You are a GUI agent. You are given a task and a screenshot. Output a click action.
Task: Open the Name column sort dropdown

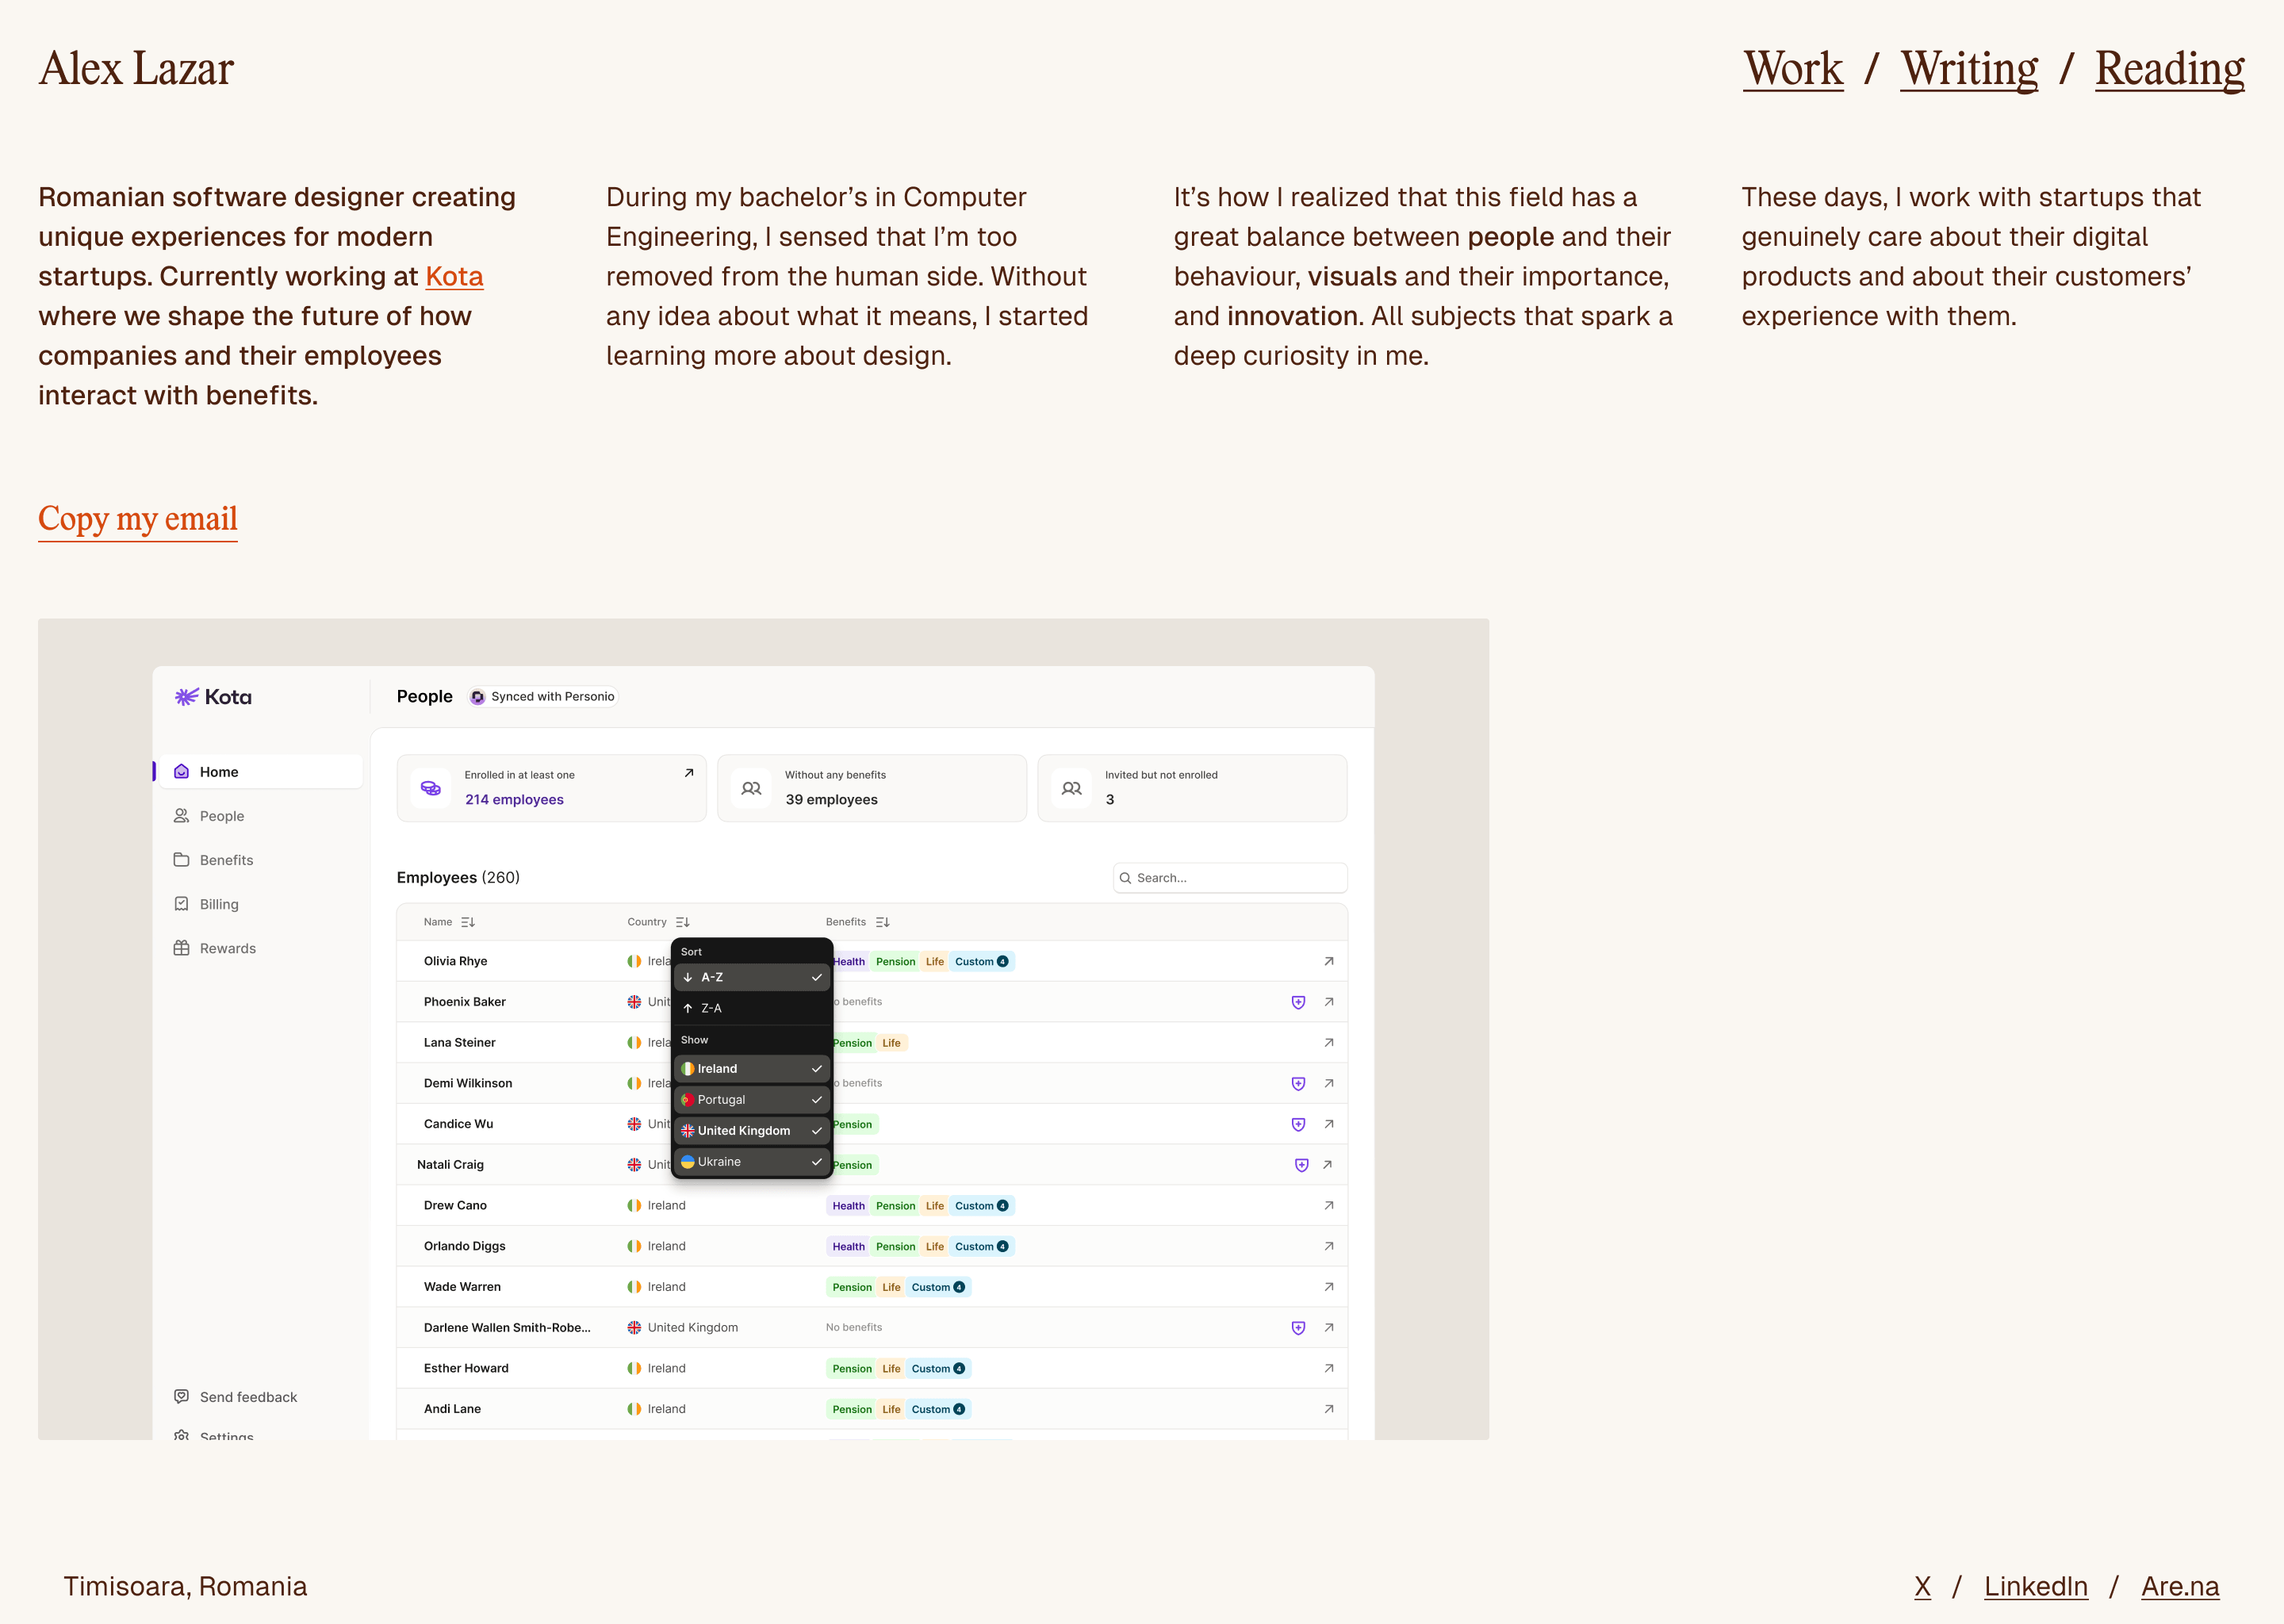click(468, 922)
